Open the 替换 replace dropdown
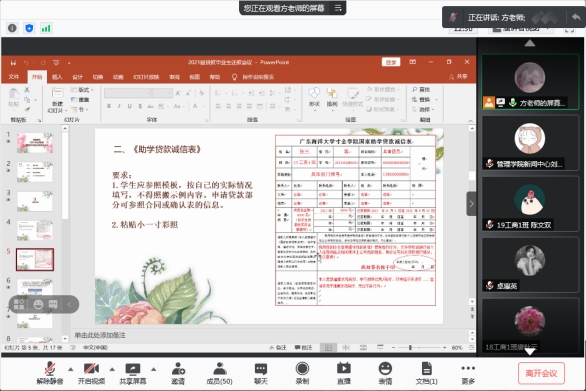Viewport: 586px width, 391px height. pos(425,99)
